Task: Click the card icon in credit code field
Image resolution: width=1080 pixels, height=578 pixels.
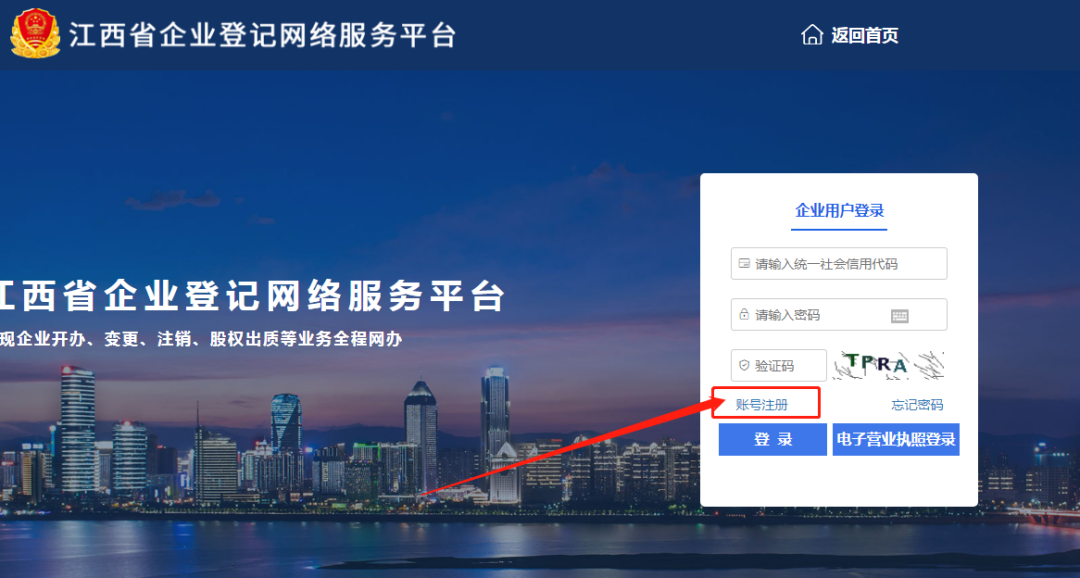Action: [x=744, y=264]
